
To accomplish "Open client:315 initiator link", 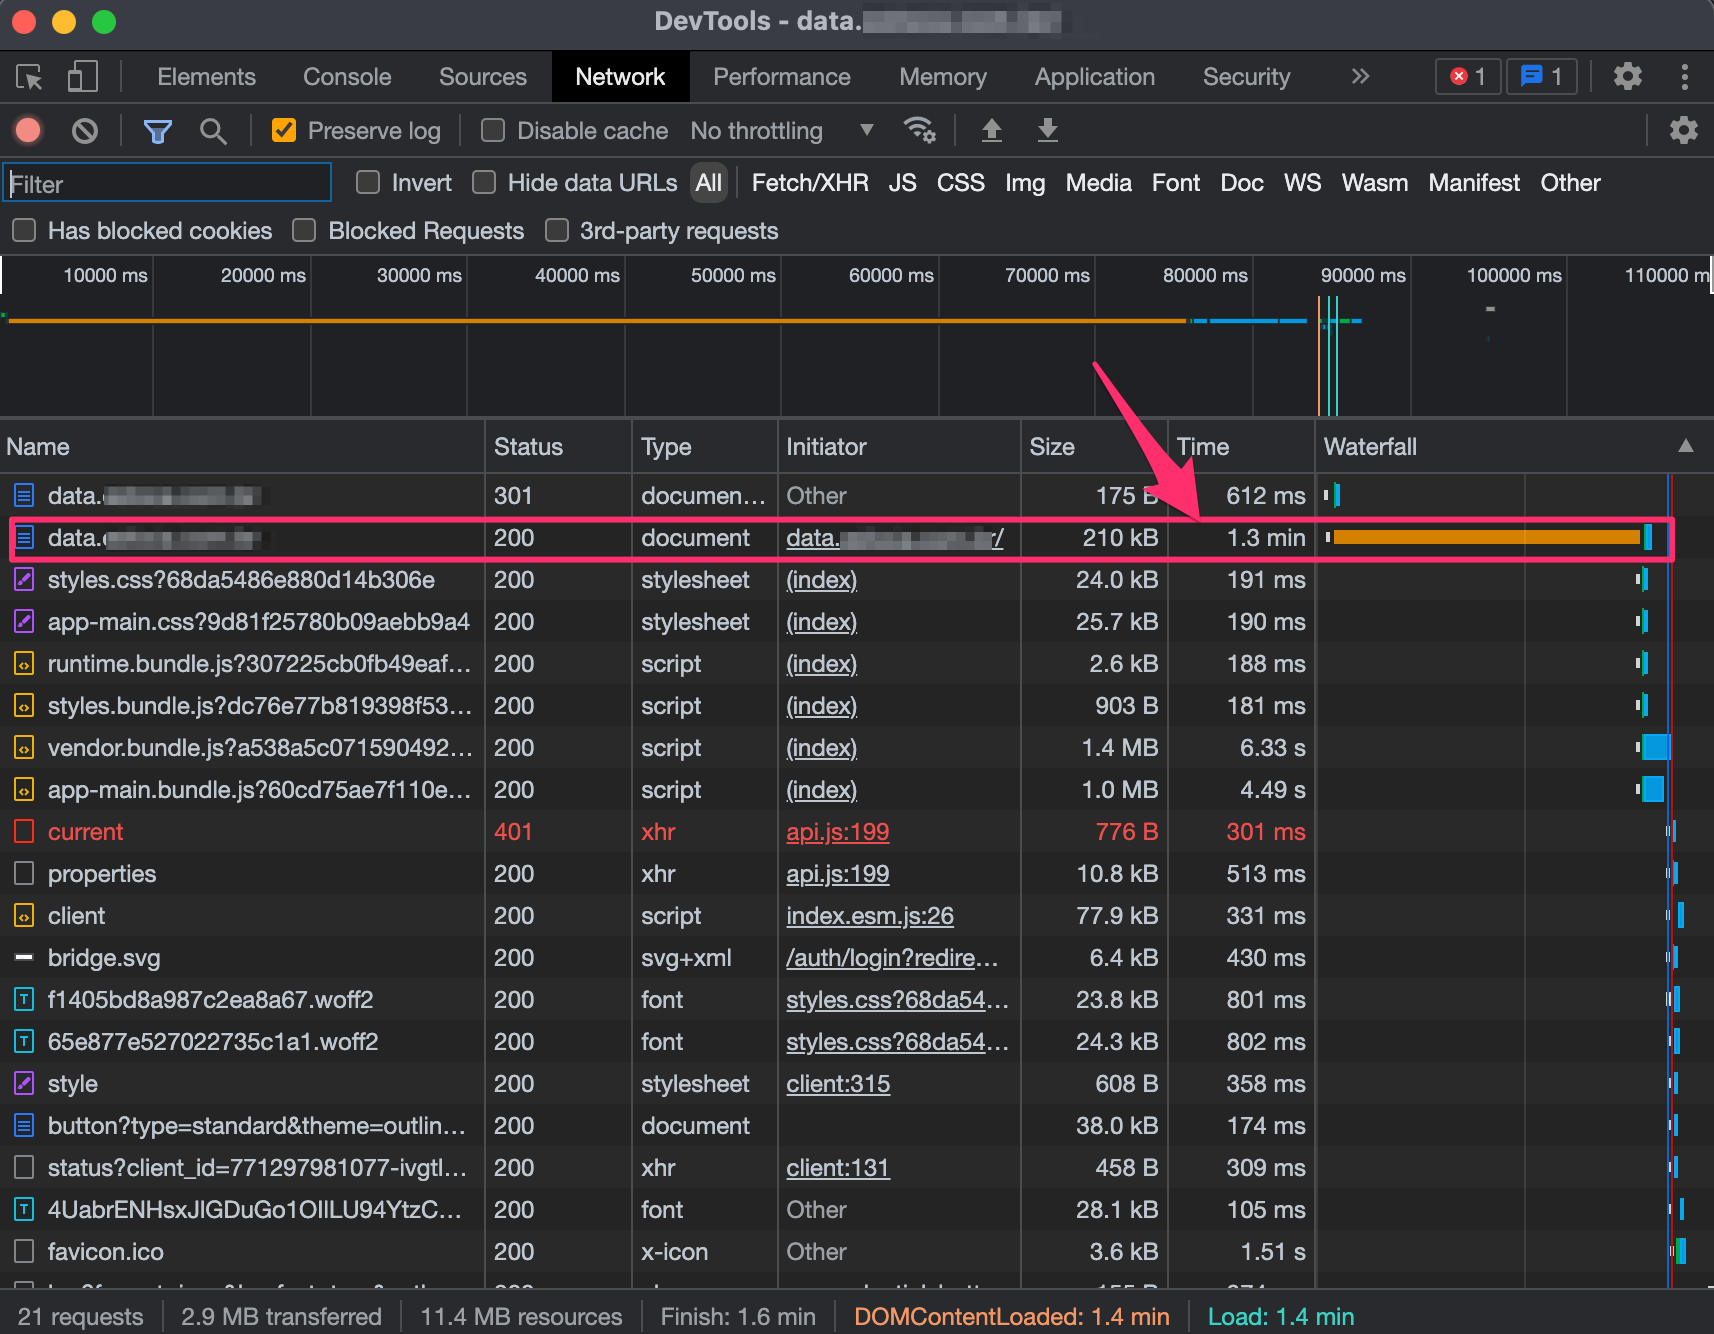I will pos(838,1084).
